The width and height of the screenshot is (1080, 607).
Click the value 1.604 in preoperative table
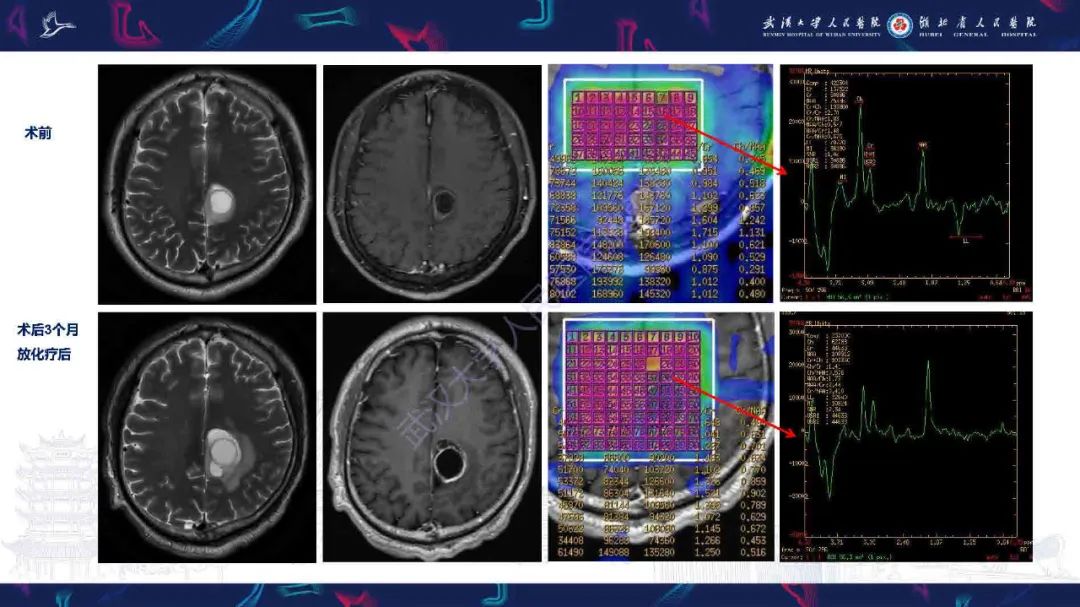(704, 220)
